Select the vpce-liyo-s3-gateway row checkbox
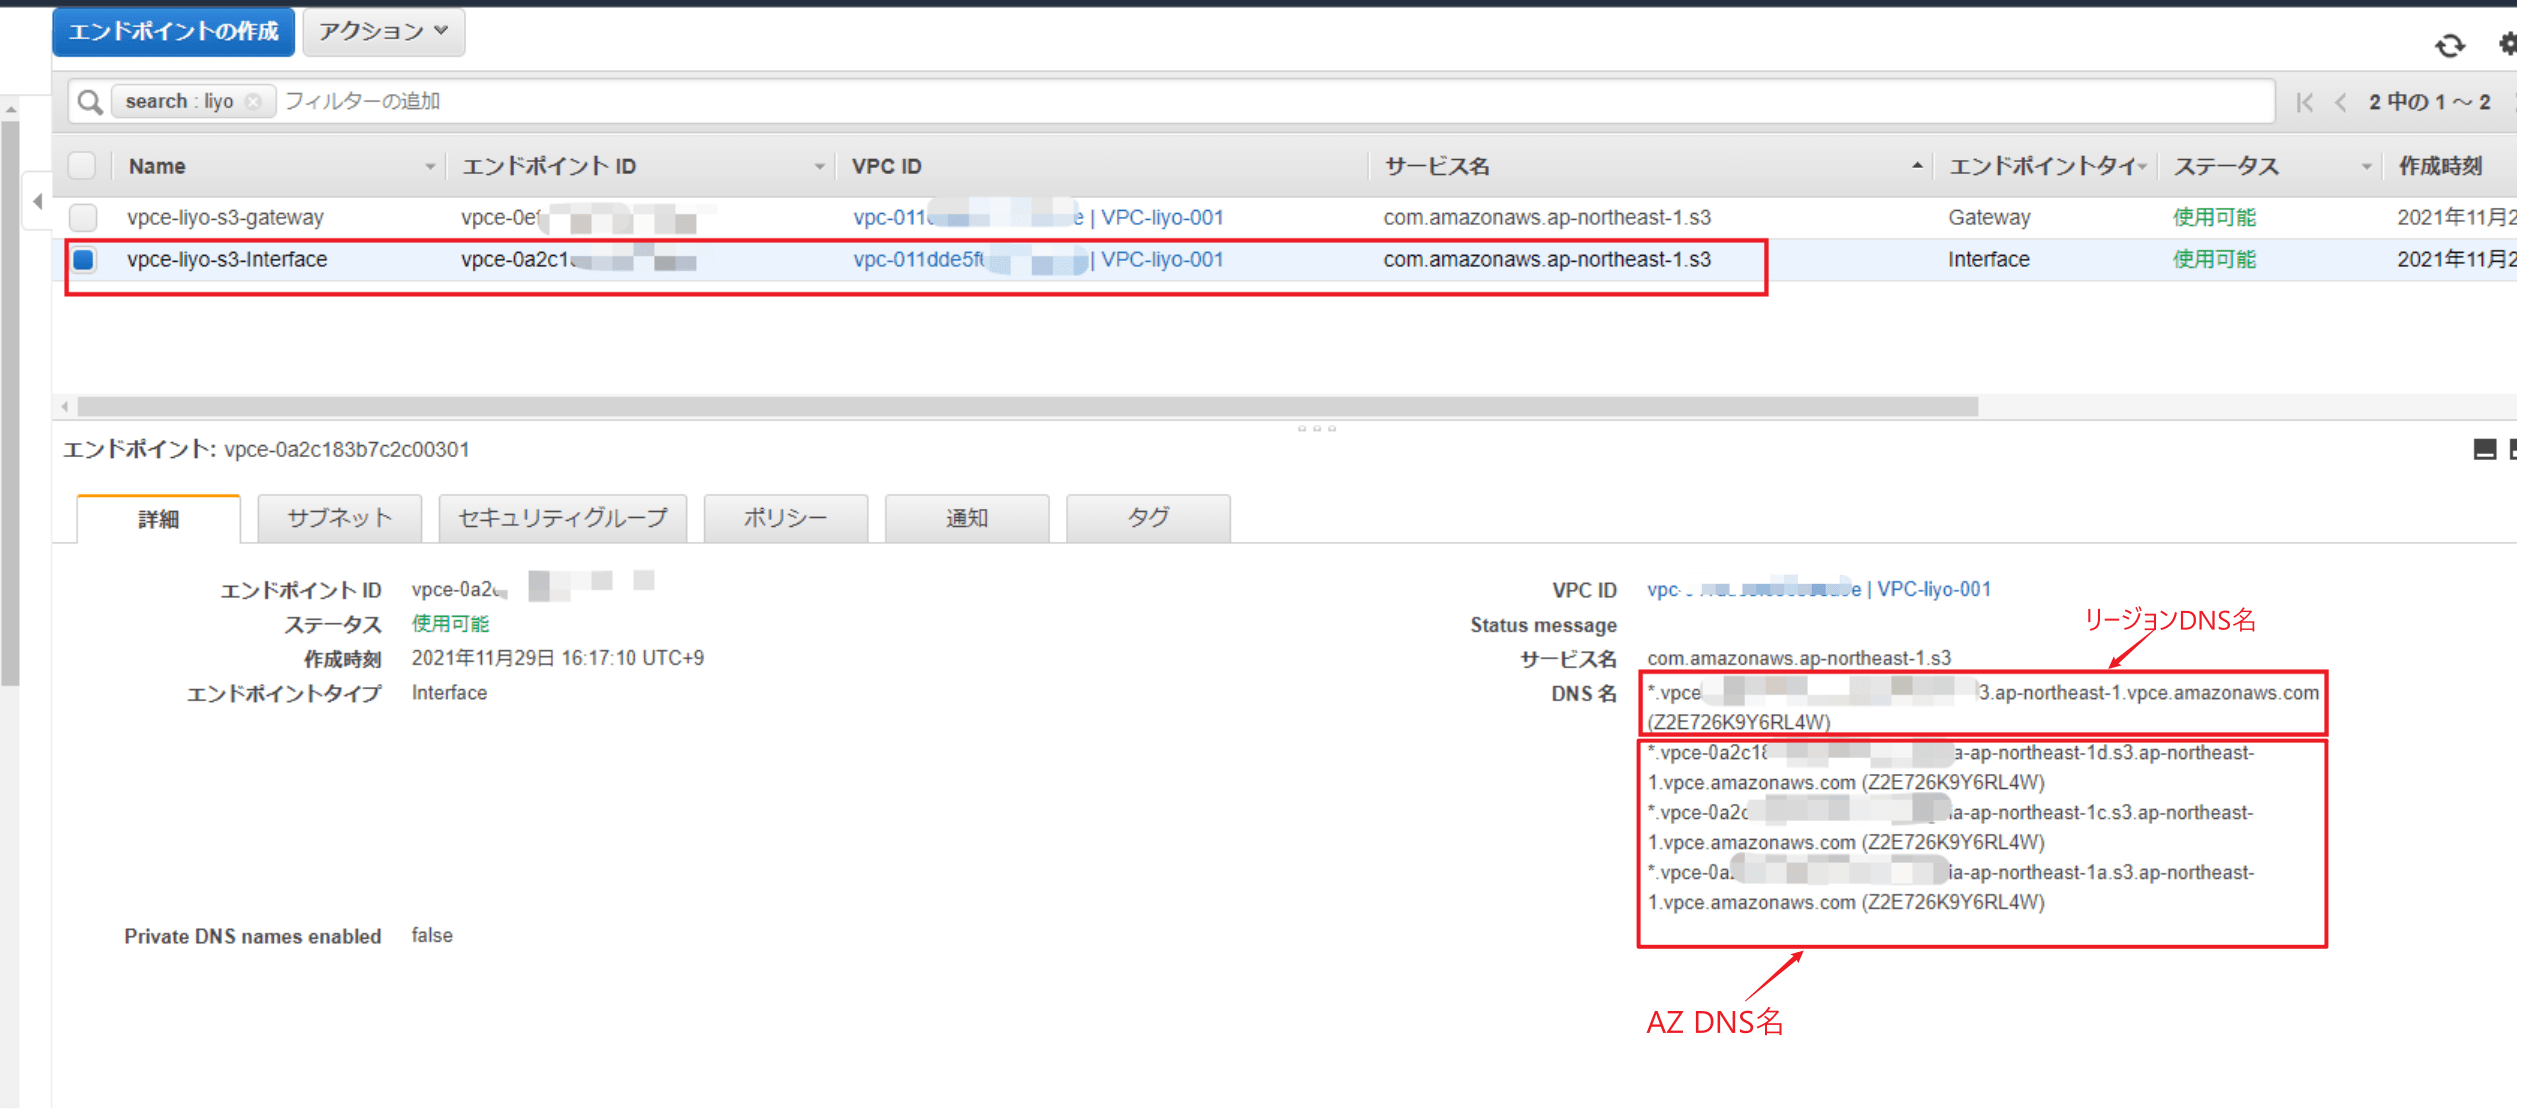Screen dimensions: 2540x1118 82,217
